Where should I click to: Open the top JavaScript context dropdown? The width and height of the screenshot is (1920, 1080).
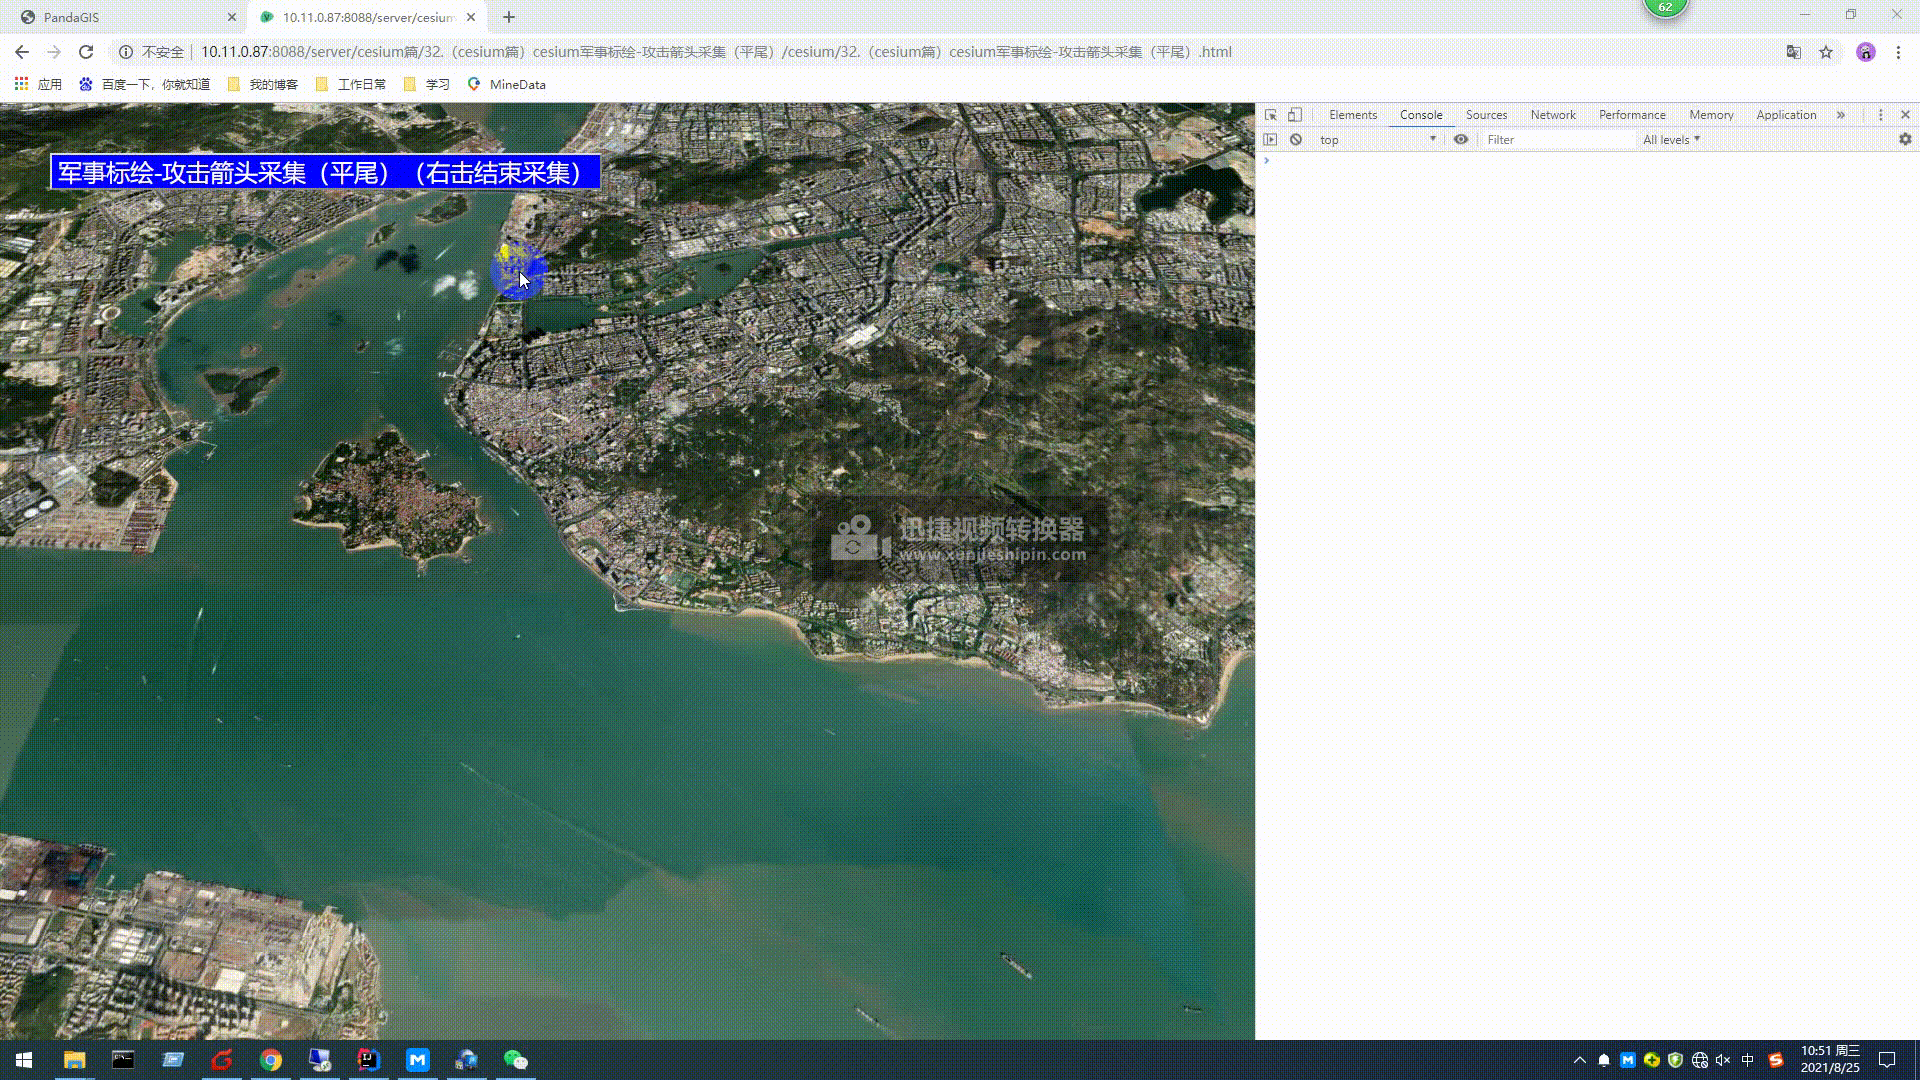1377,140
